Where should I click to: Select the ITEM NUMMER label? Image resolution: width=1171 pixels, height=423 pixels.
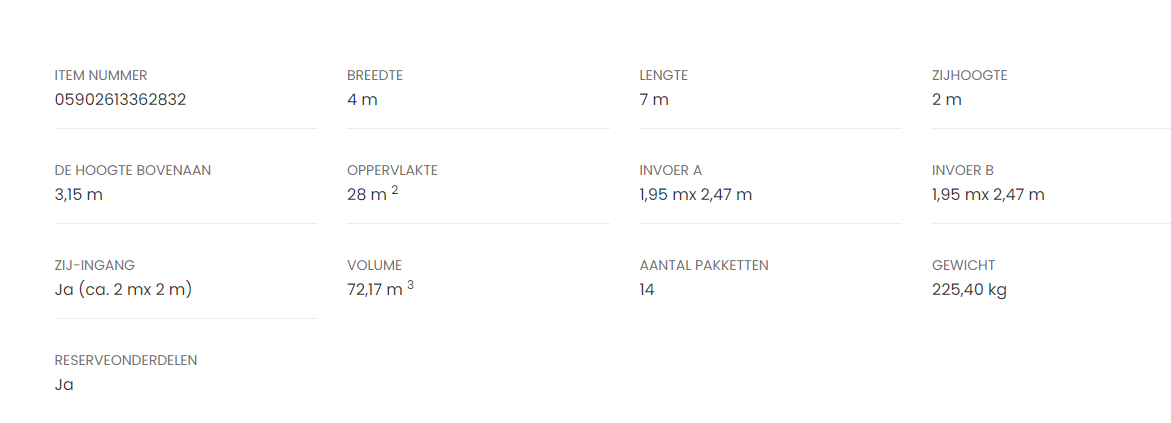(101, 75)
